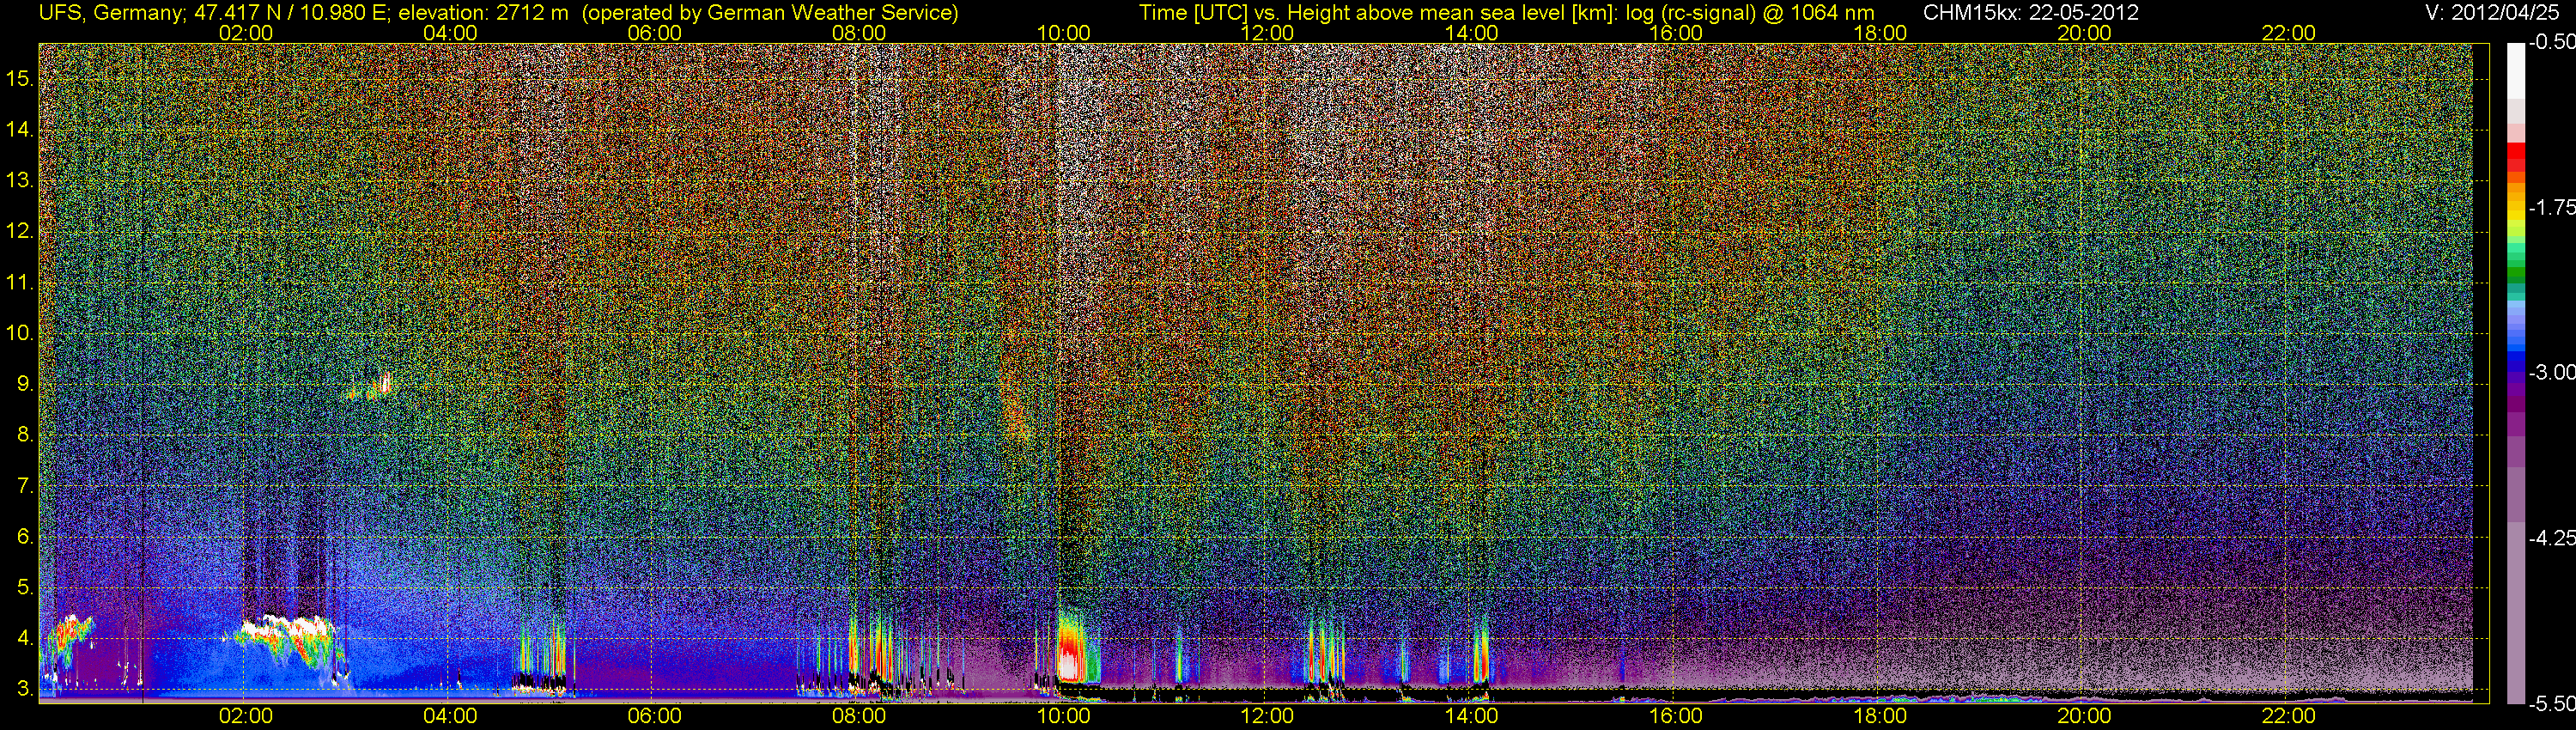The height and width of the screenshot is (730, 2576).
Task: Click the -1.75 color scale value
Action: [x=2551, y=207]
